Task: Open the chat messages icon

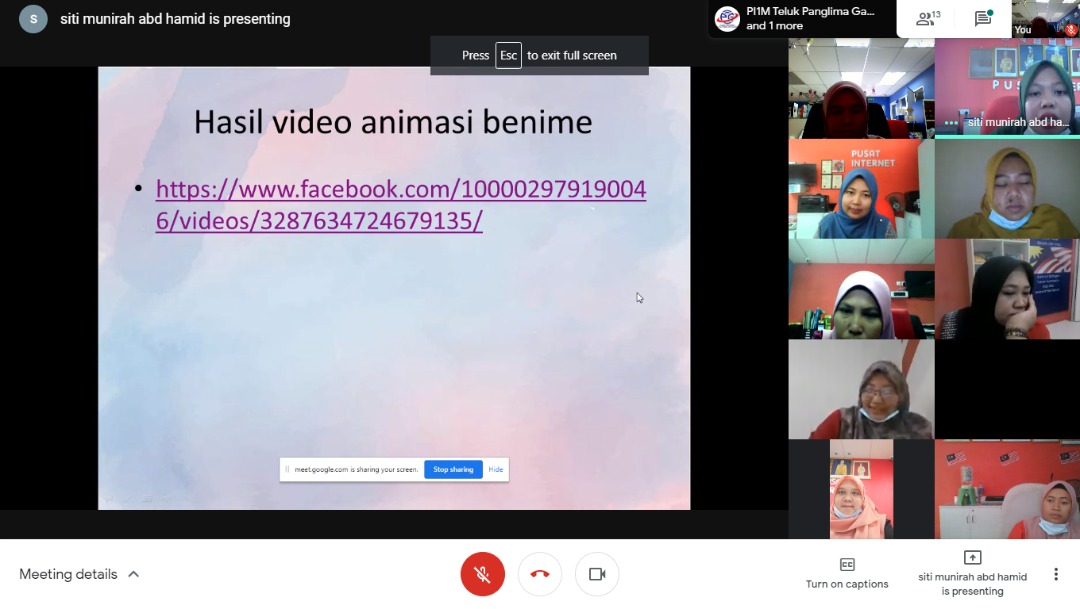Action: click(983, 18)
